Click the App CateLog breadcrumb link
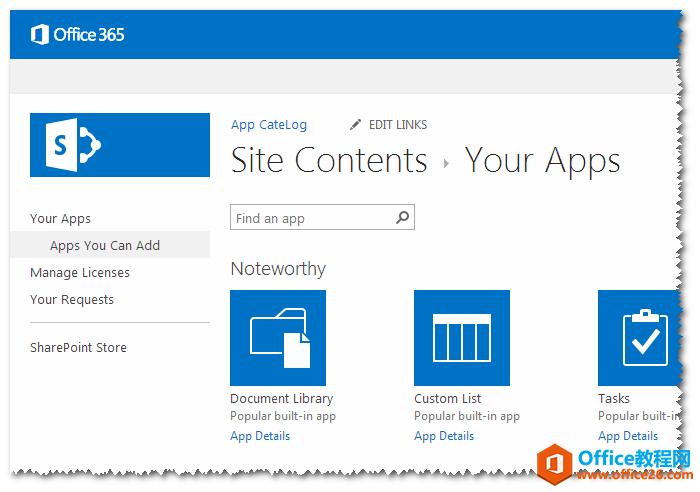This screenshot has width=700, height=492. click(x=269, y=125)
